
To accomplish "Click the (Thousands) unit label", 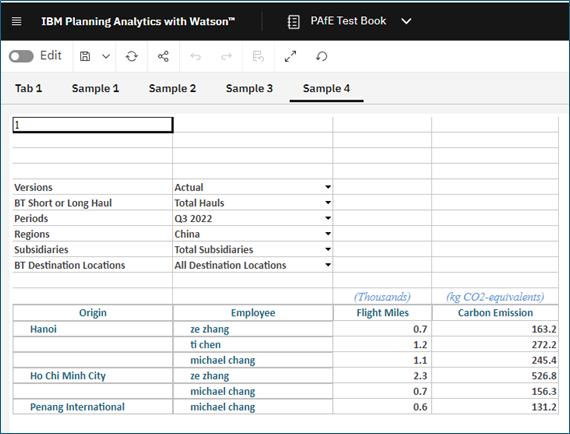I will point(382,297).
